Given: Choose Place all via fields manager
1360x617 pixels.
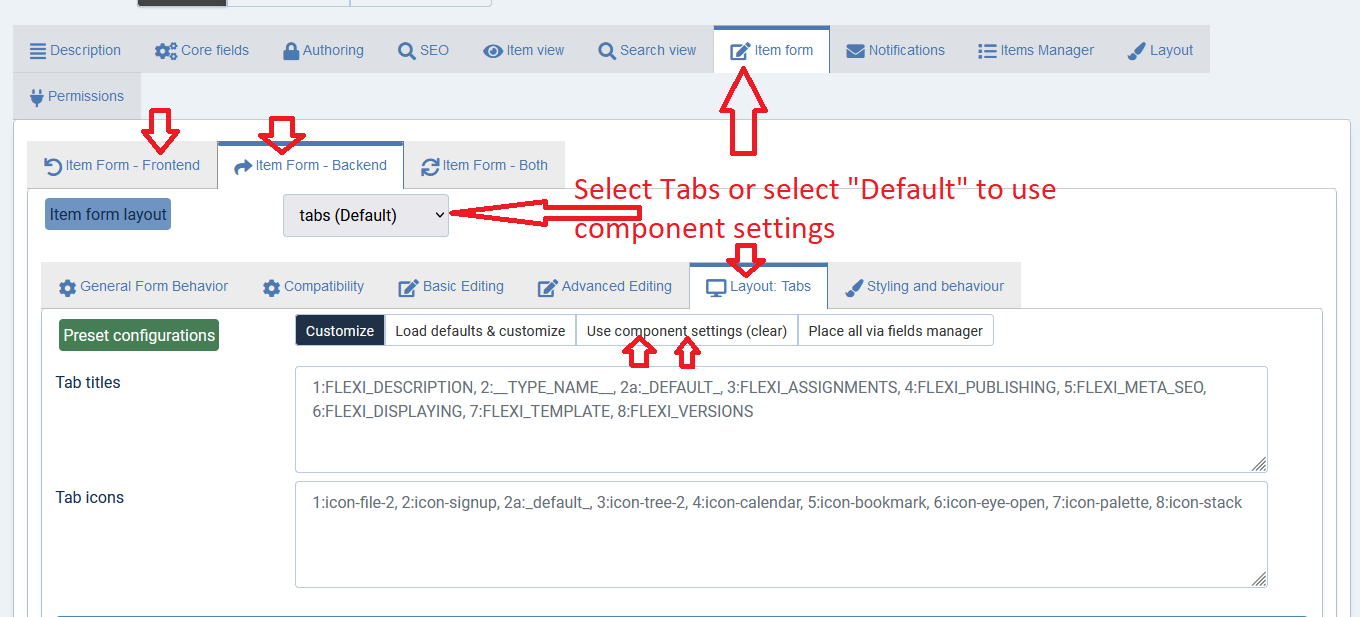Looking at the screenshot, I should click(895, 331).
